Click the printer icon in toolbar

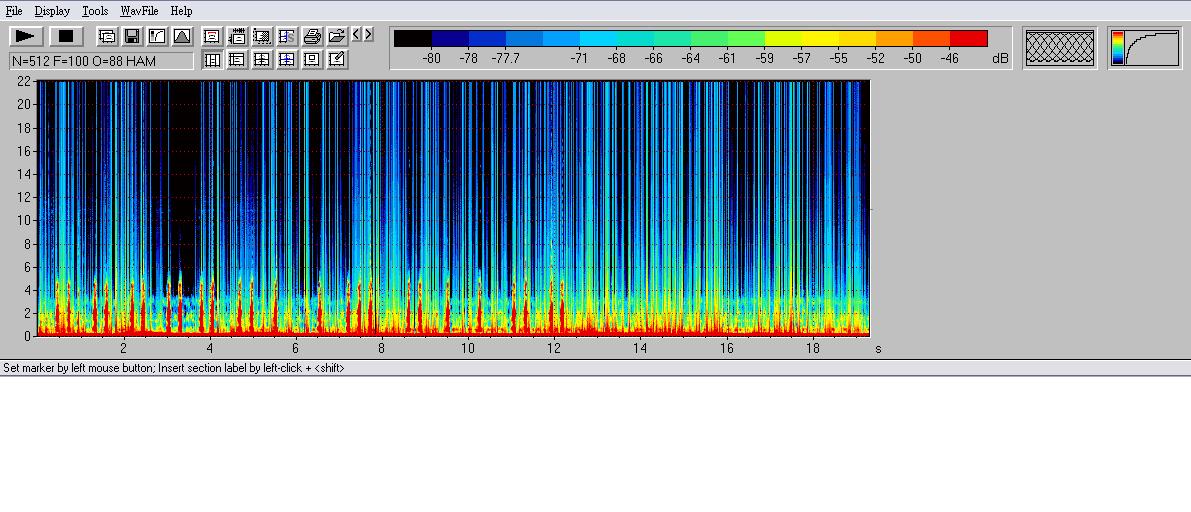point(312,37)
